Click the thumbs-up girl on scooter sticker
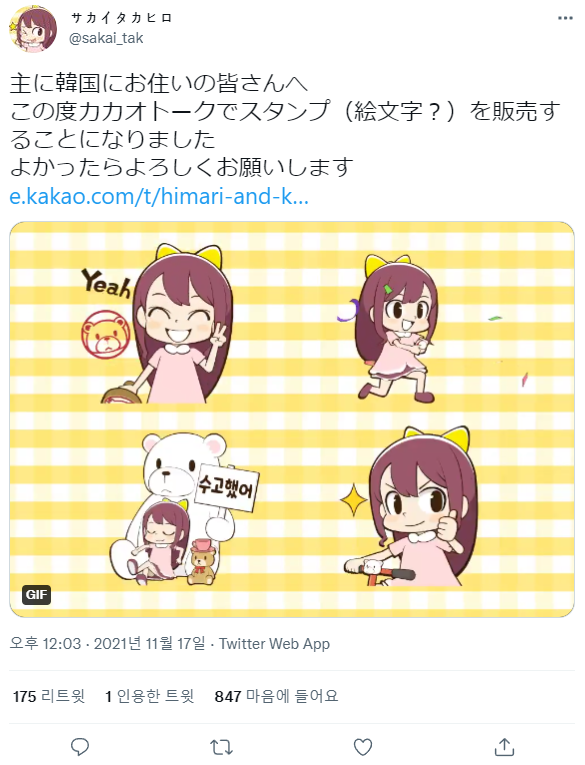The height and width of the screenshot is (765, 585). coord(410,507)
